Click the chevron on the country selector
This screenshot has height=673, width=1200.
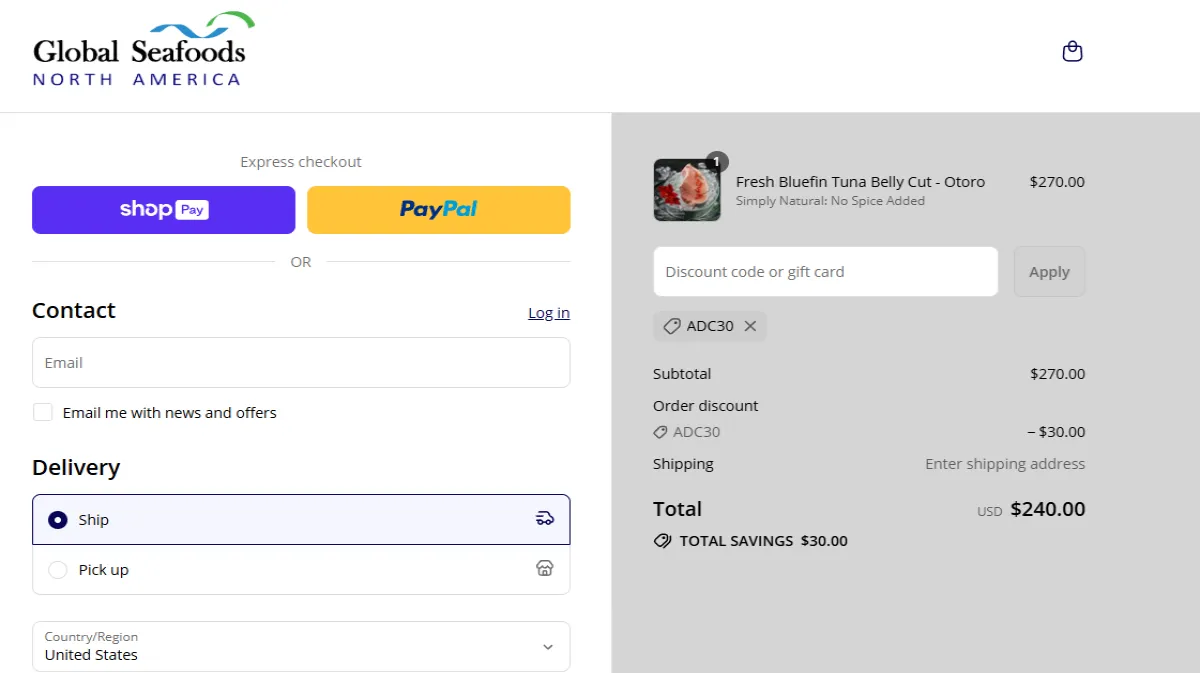pyautogui.click(x=548, y=647)
